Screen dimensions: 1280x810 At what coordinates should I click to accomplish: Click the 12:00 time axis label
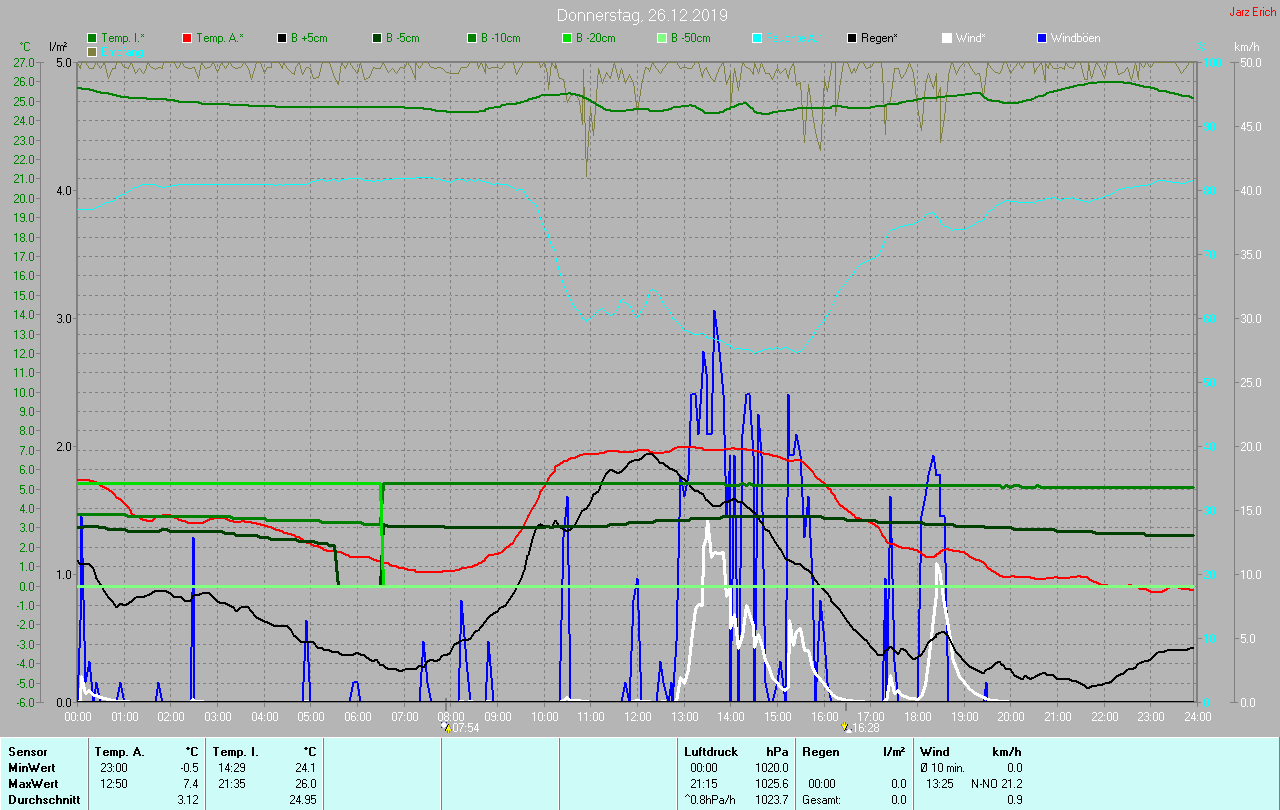pyautogui.click(x=638, y=717)
